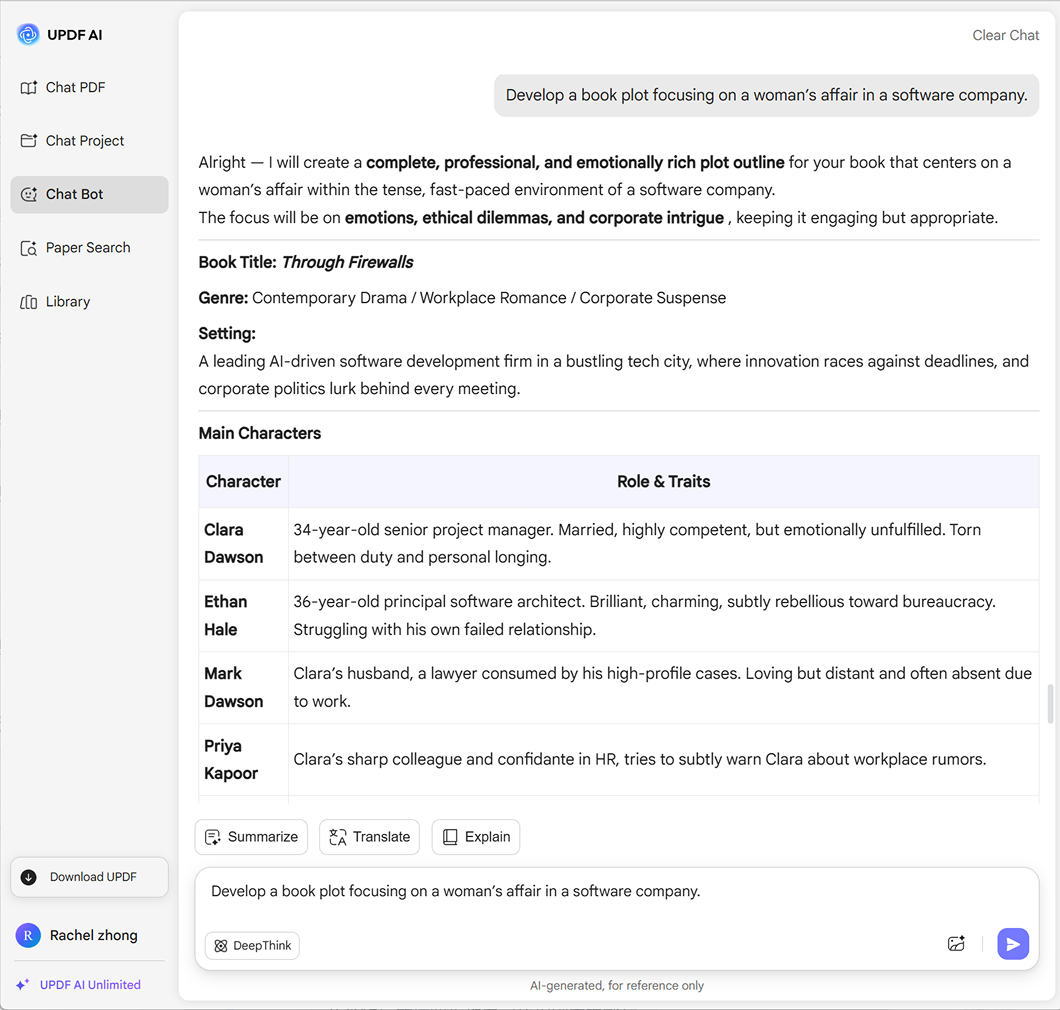This screenshot has width=1060, height=1010.
Task: Click the image upload icon
Action: tap(956, 944)
